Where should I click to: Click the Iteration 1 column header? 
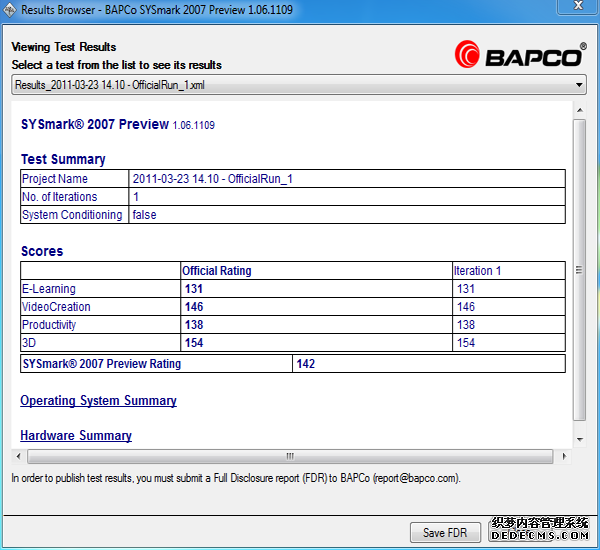(x=477, y=271)
